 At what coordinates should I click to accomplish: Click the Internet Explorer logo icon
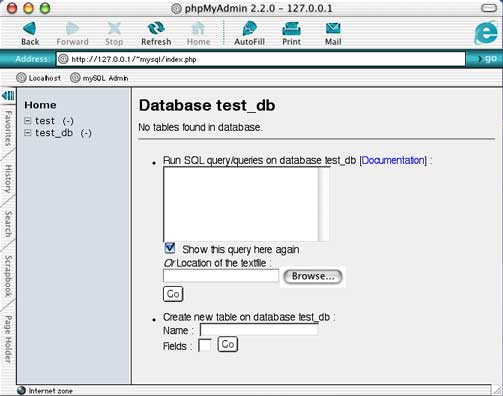(486, 33)
